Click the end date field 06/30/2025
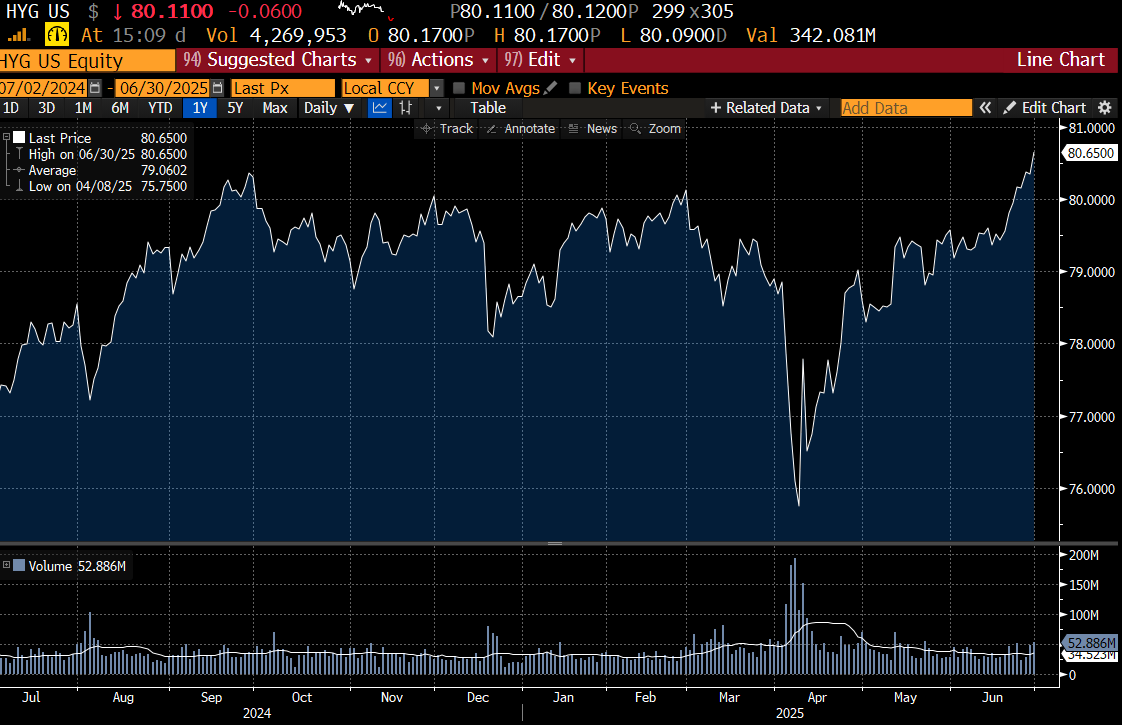The width and height of the screenshot is (1122, 725). (162, 88)
